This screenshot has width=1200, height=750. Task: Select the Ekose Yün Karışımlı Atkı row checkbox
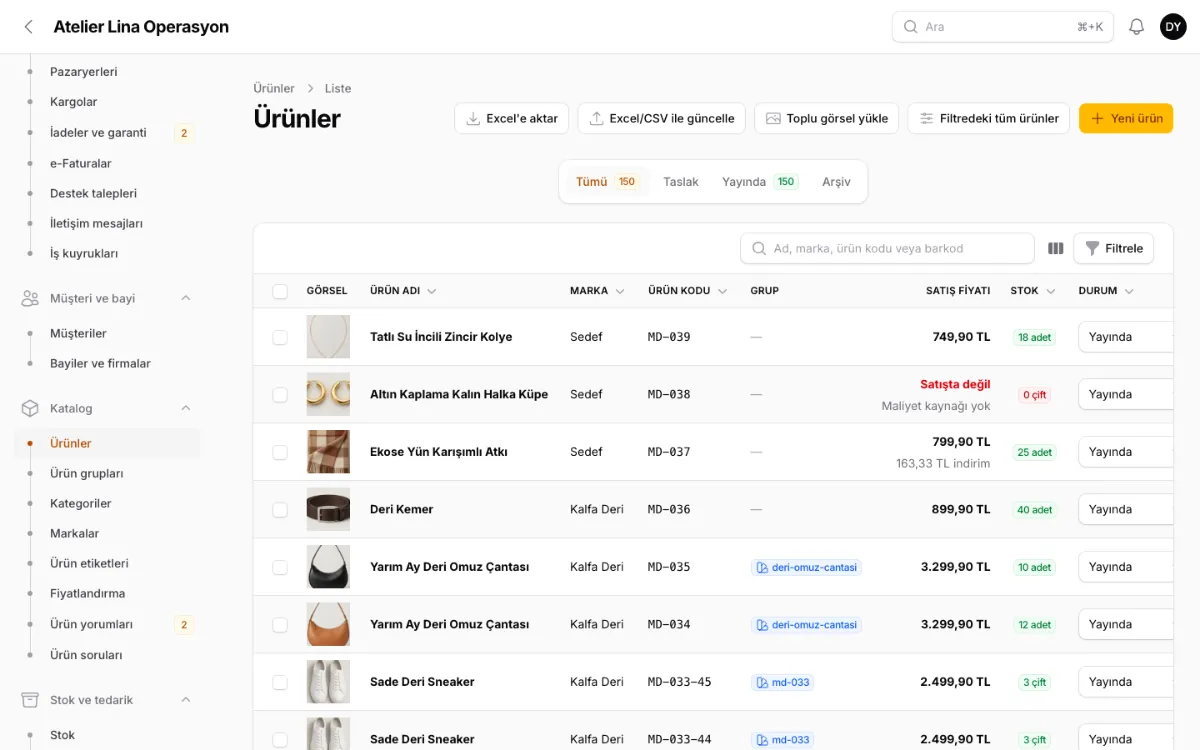pos(280,452)
